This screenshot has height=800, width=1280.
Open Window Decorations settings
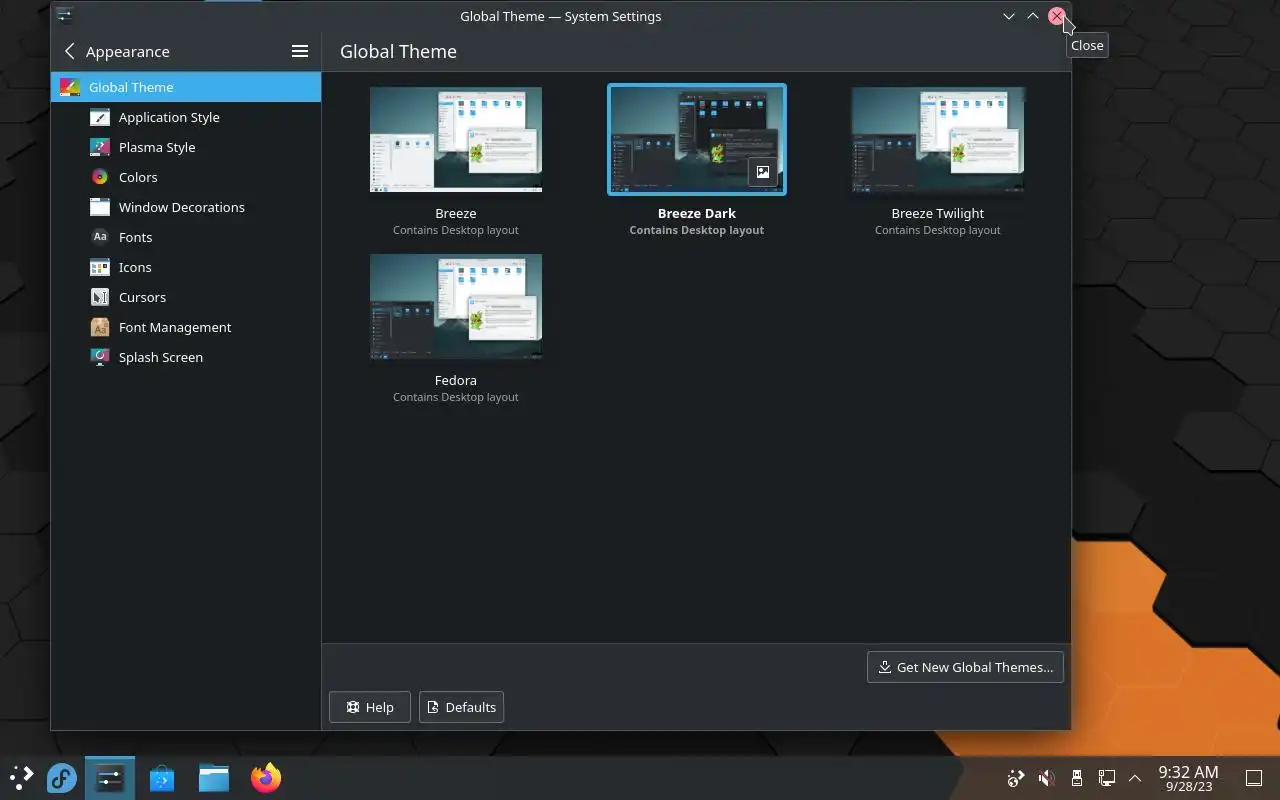[186, 207]
